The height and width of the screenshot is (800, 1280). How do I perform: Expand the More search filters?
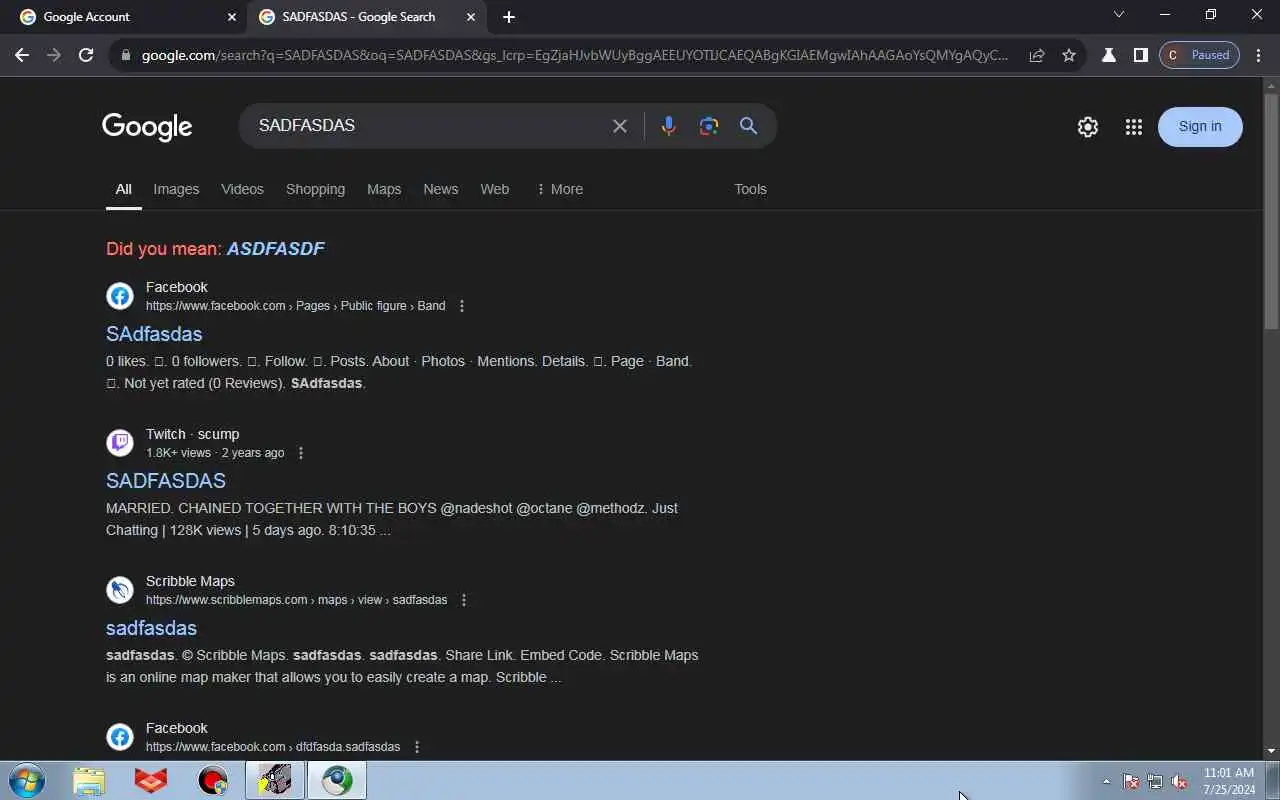point(560,189)
